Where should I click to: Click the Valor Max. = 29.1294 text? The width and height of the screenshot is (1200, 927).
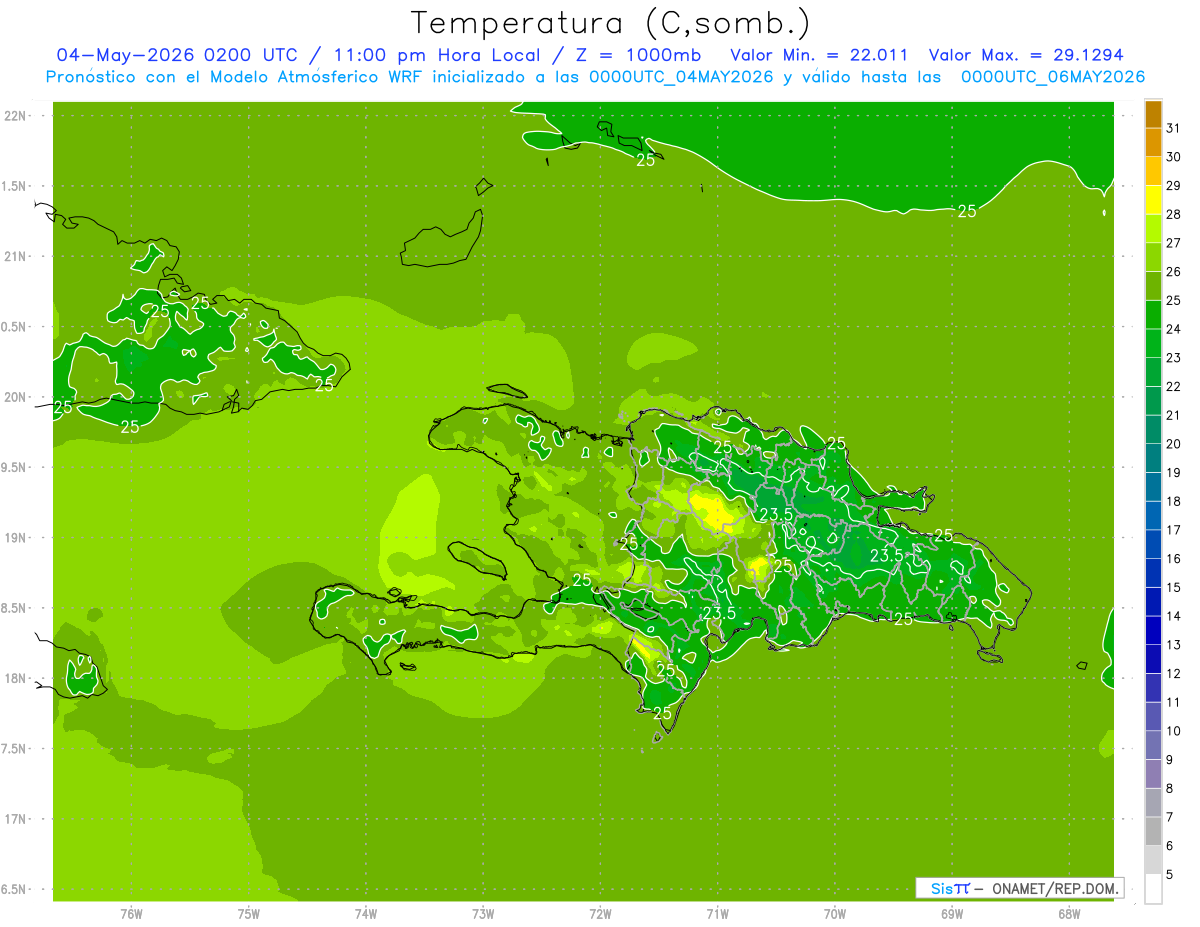tap(1032, 55)
